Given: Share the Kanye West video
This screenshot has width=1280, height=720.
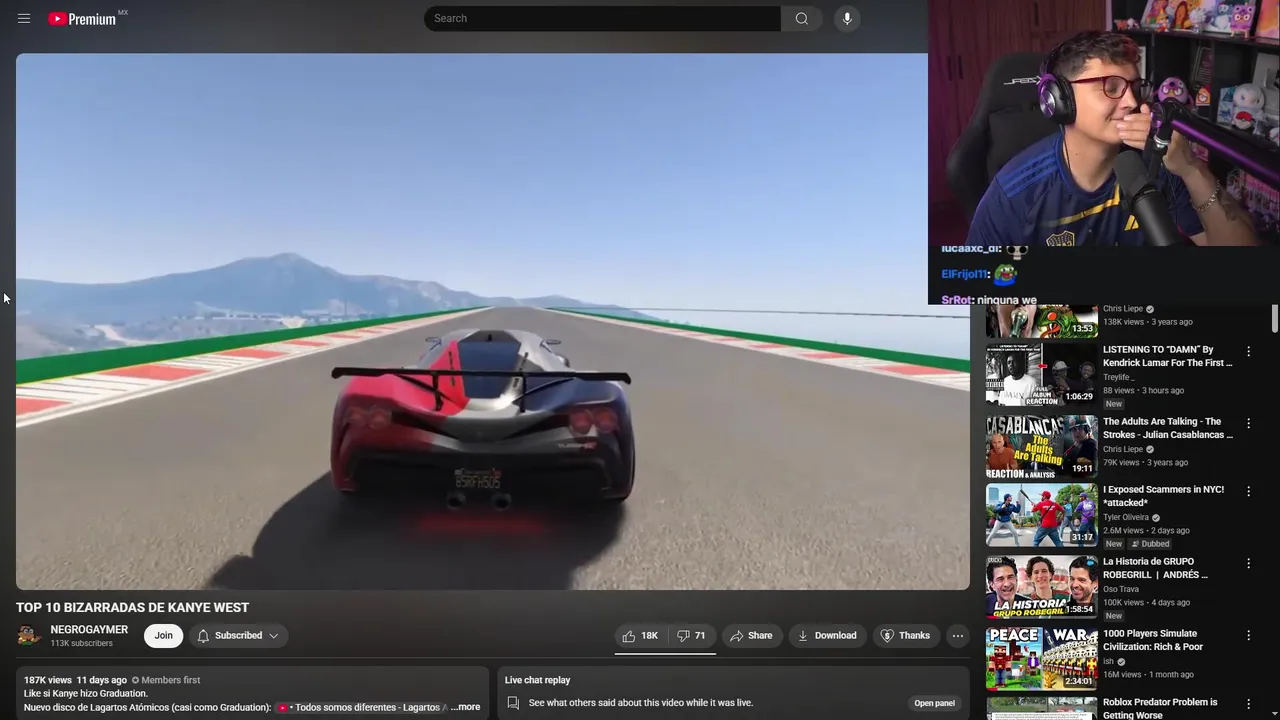Looking at the screenshot, I should pos(751,635).
